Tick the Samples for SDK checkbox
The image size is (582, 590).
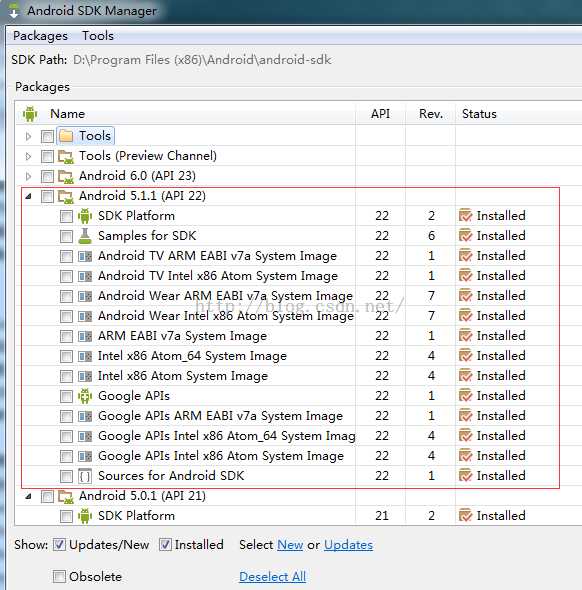pyautogui.click(x=67, y=236)
